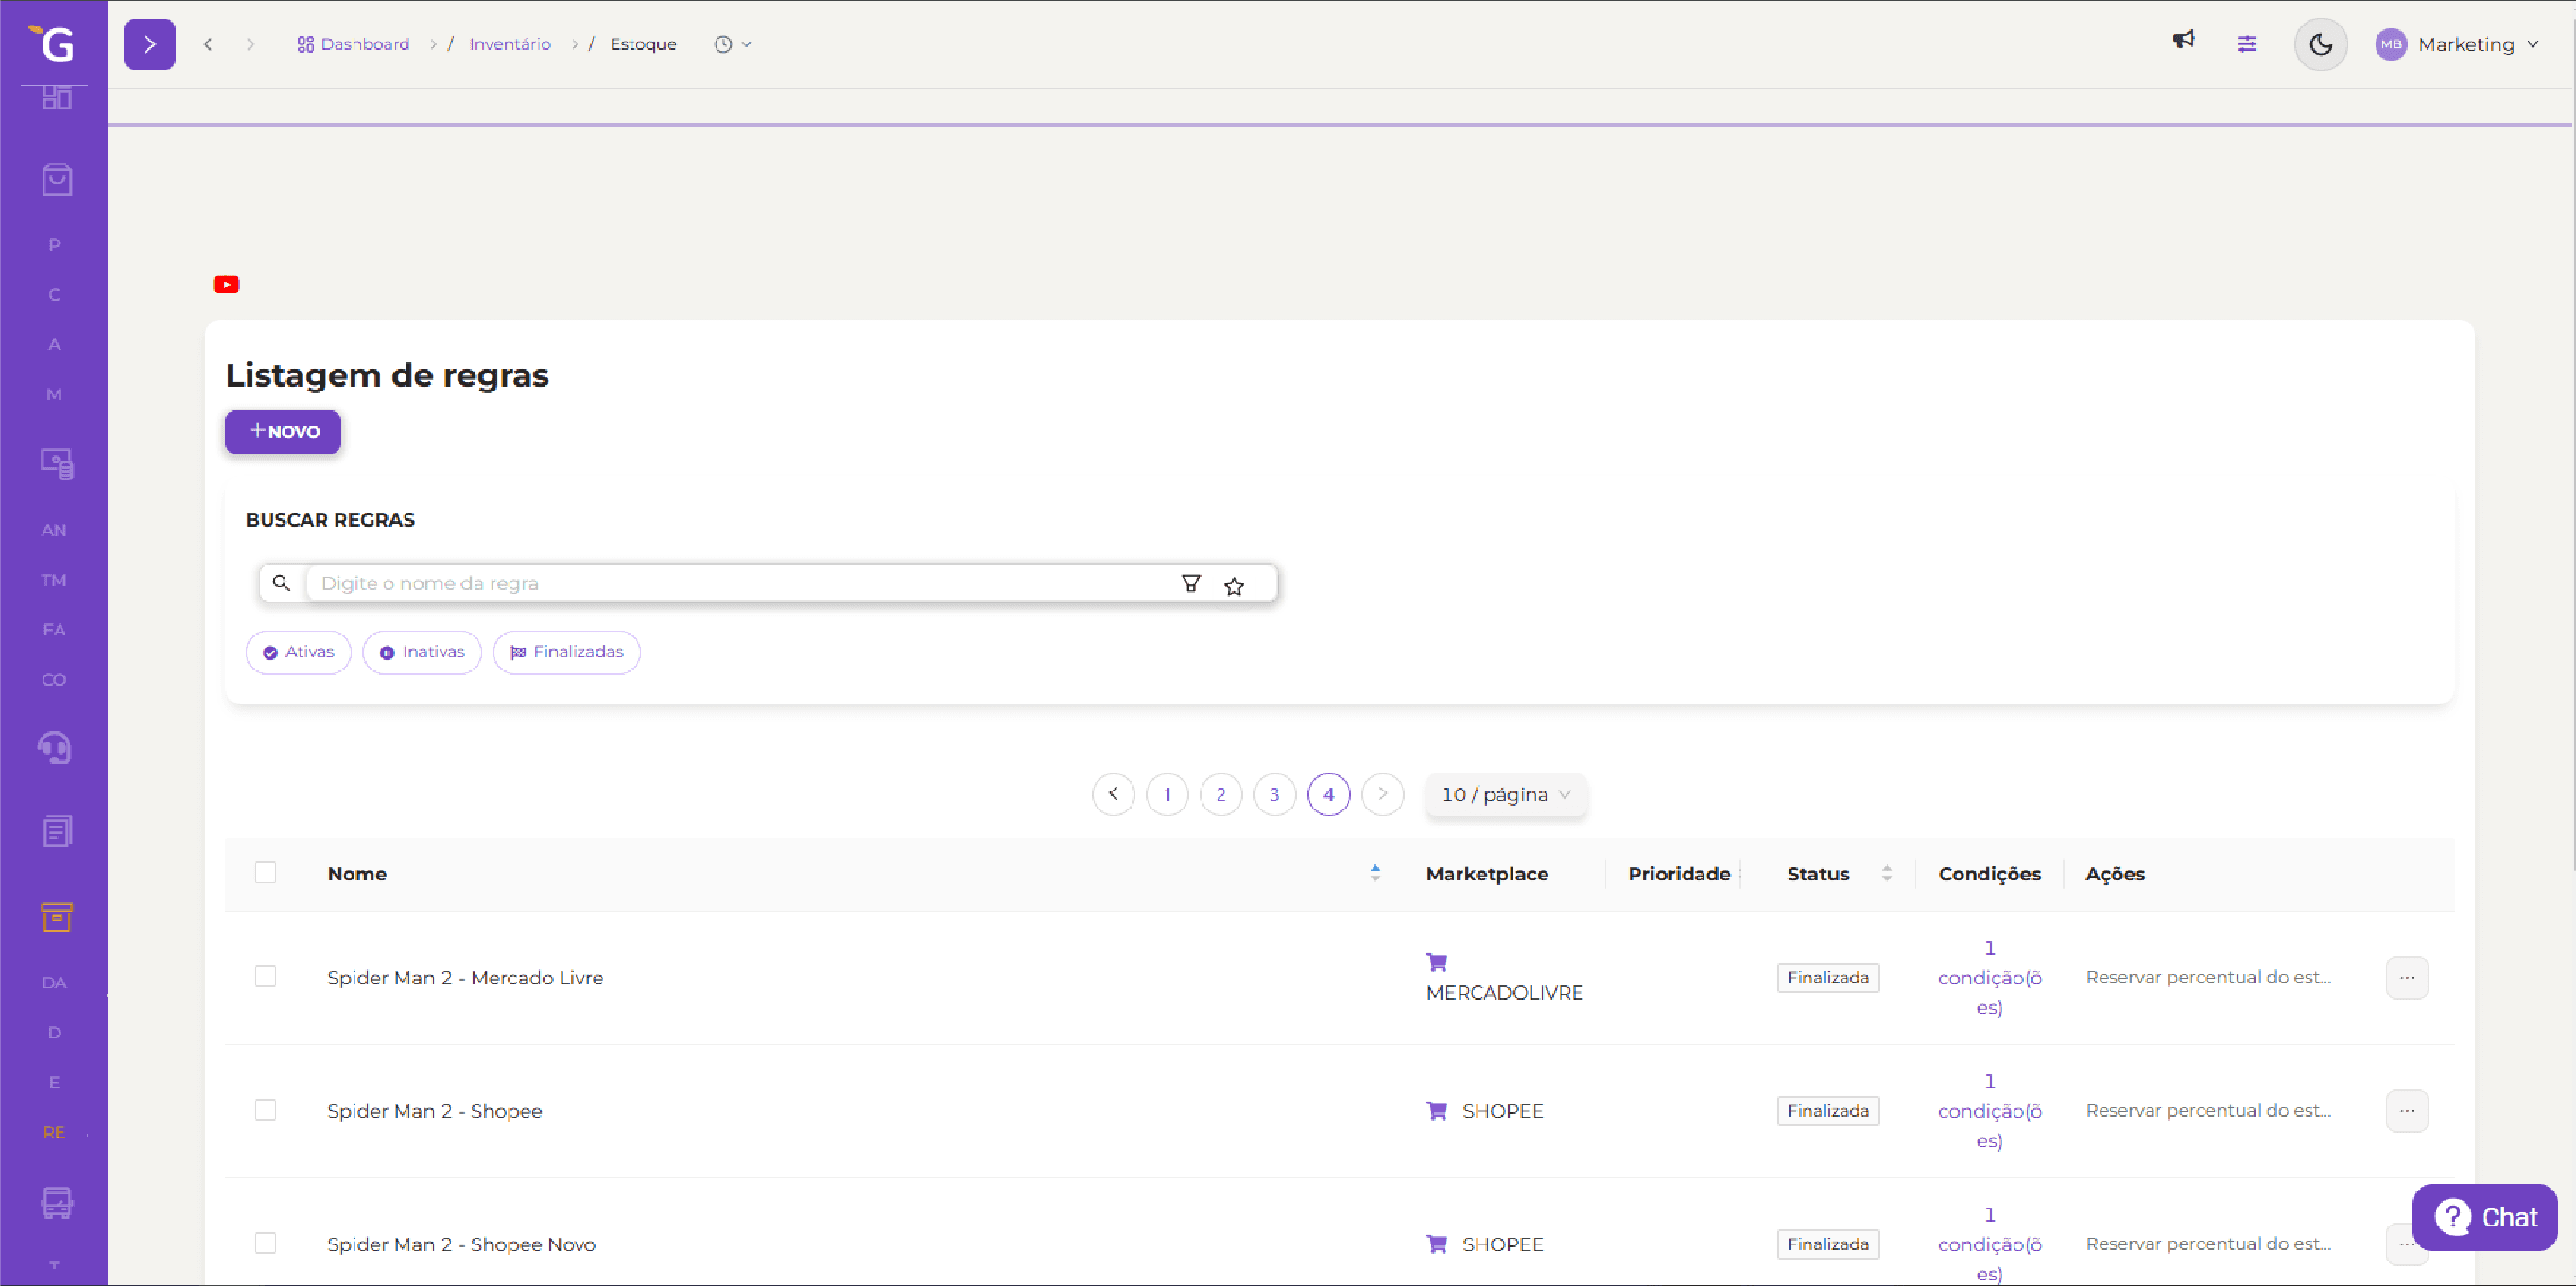The width and height of the screenshot is (2576, 1287).
Task: Click the megaphone announcements icon
Action: (2184, 43)
